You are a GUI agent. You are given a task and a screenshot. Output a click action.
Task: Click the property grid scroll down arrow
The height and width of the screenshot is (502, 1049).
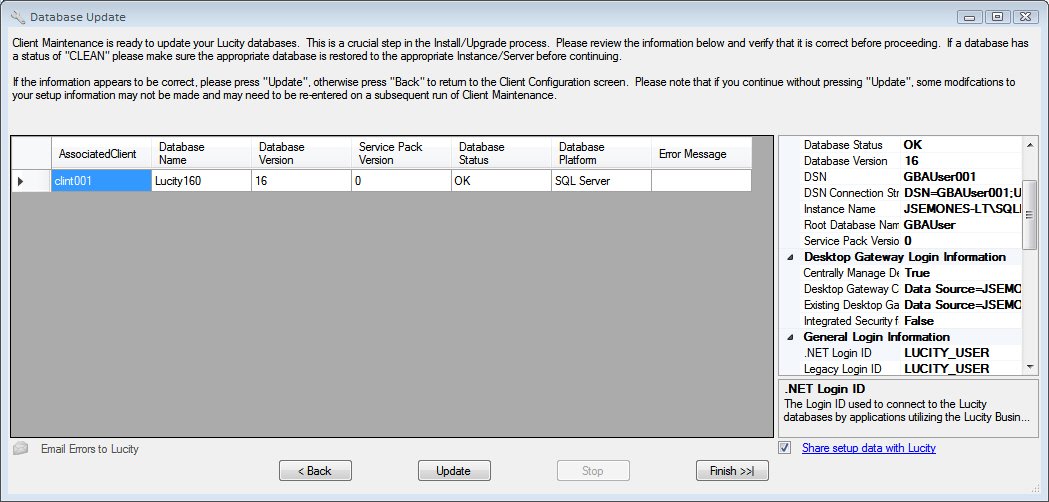[1030, 367]
